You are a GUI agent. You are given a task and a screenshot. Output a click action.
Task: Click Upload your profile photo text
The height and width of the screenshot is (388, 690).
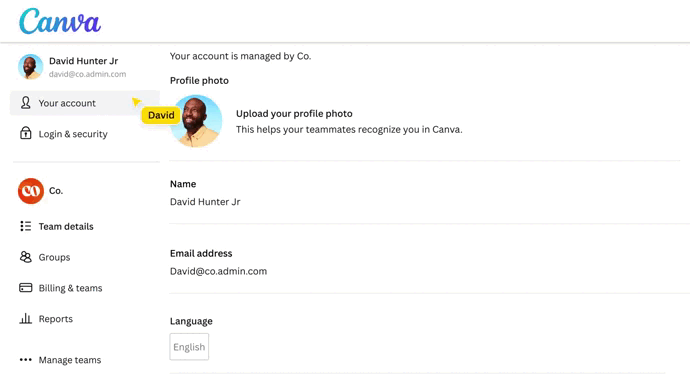click(x=294, y=113)
